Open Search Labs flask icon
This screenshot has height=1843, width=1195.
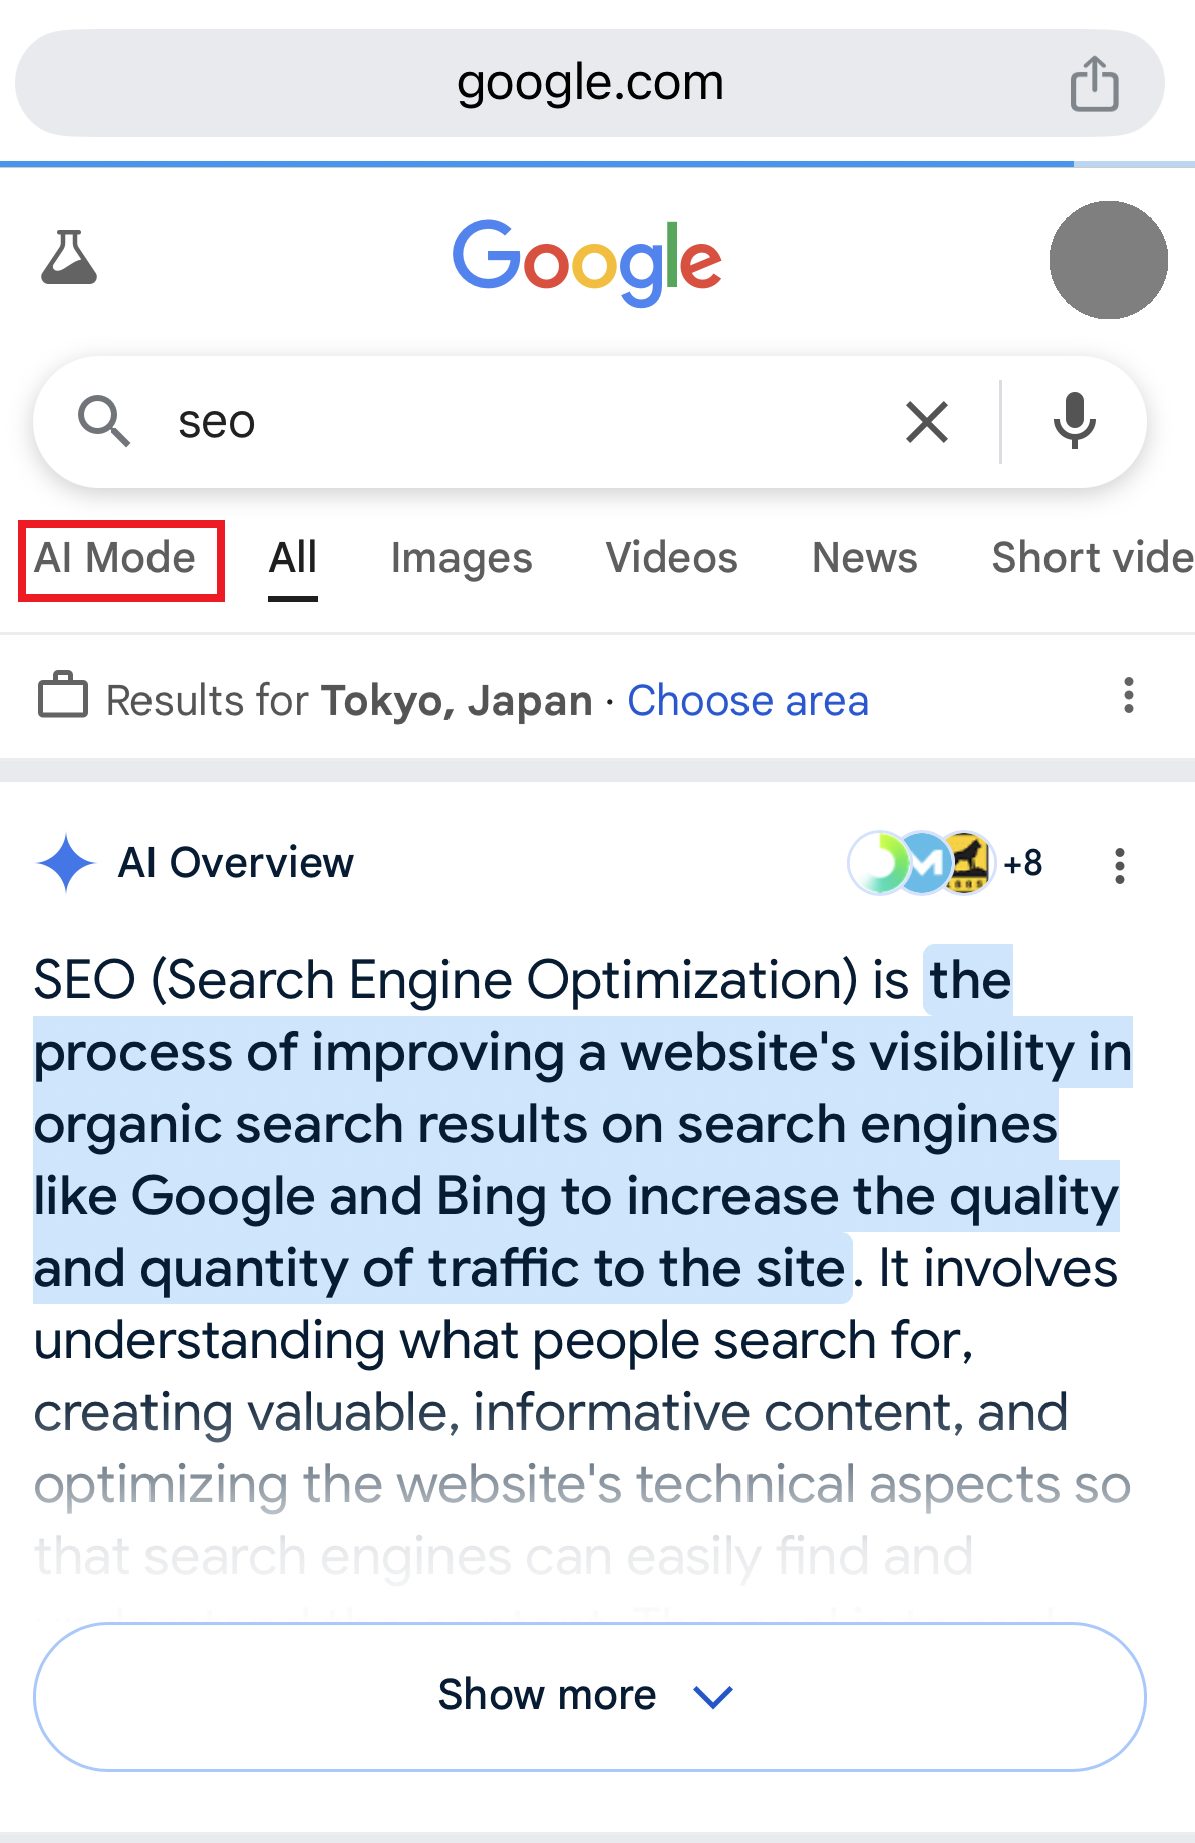click(x=69, y=258)
